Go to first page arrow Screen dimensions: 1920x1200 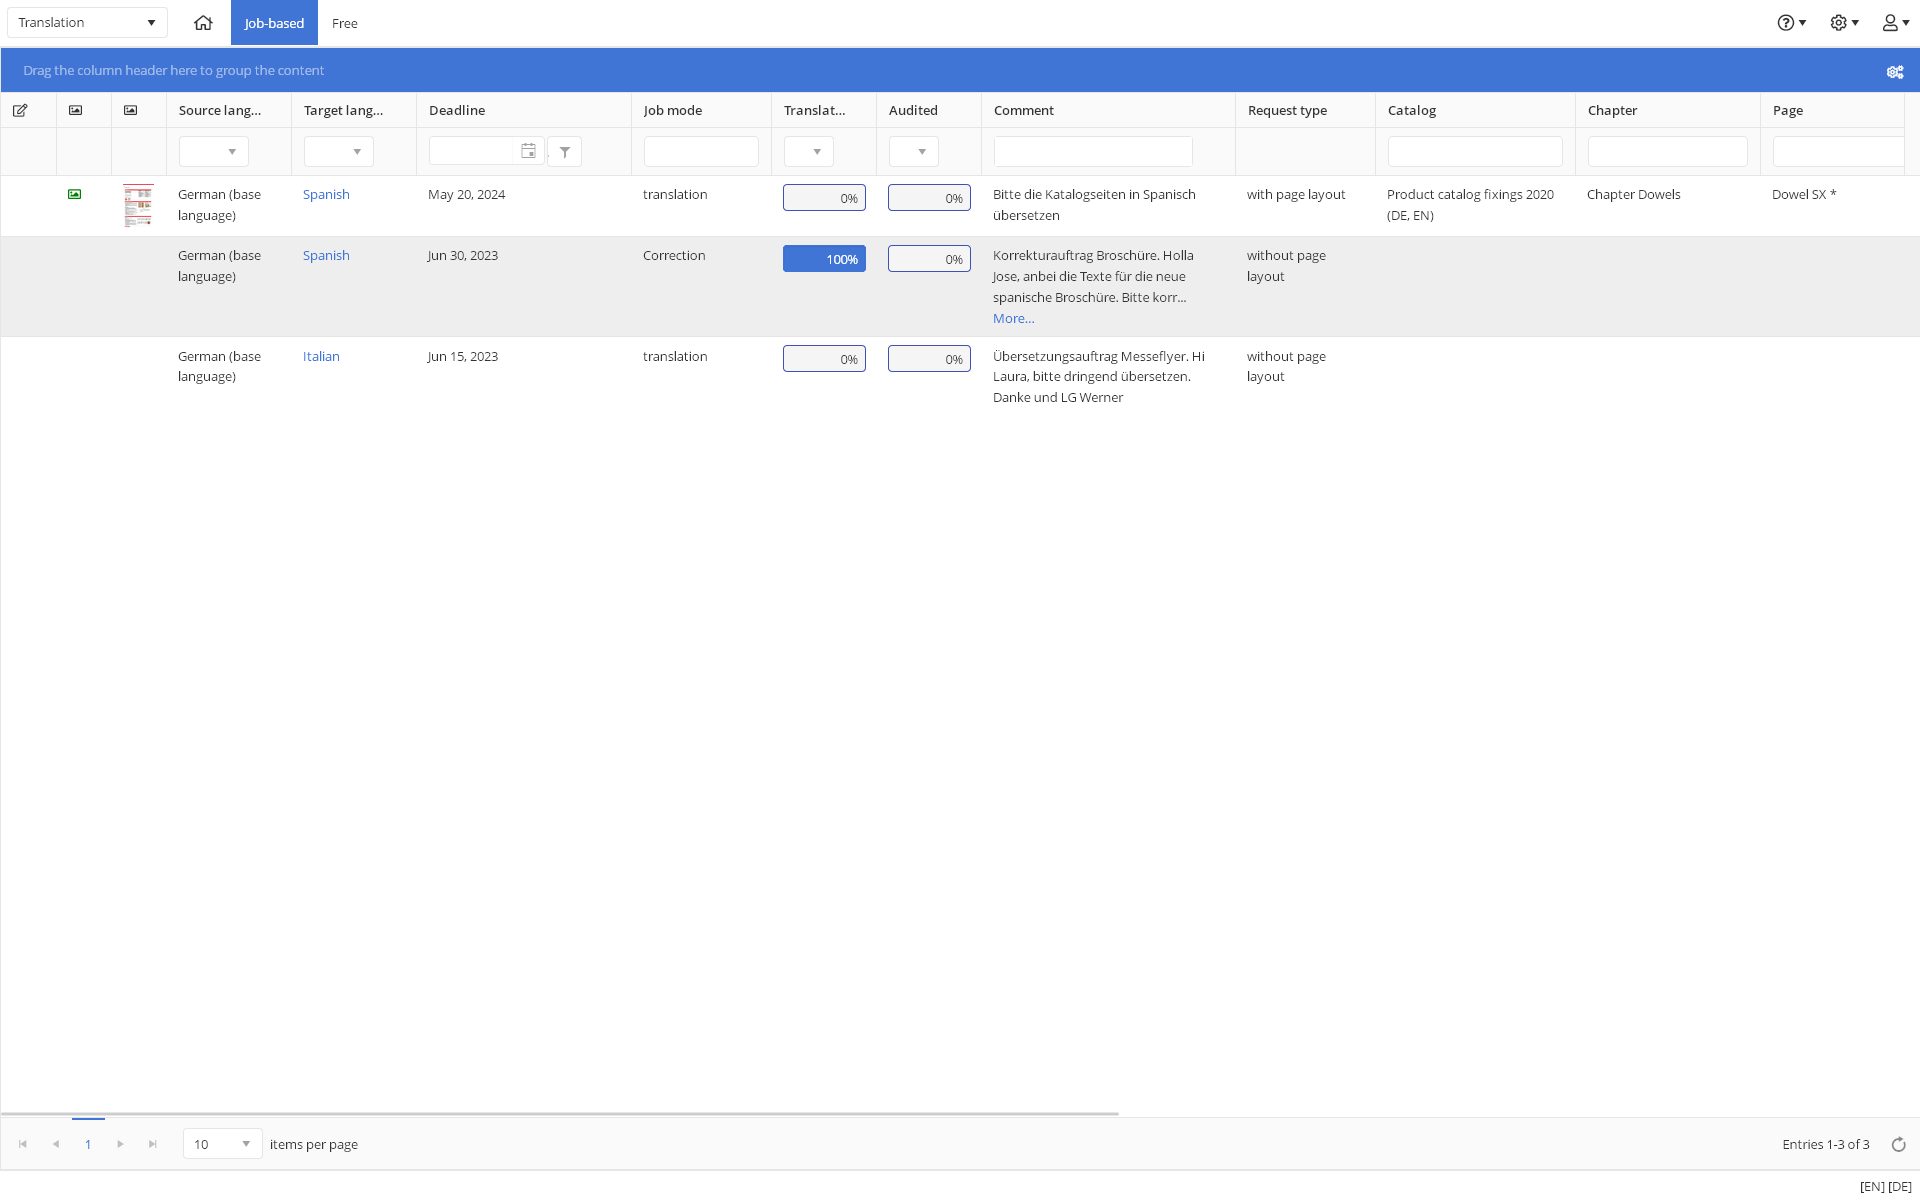23,1144
